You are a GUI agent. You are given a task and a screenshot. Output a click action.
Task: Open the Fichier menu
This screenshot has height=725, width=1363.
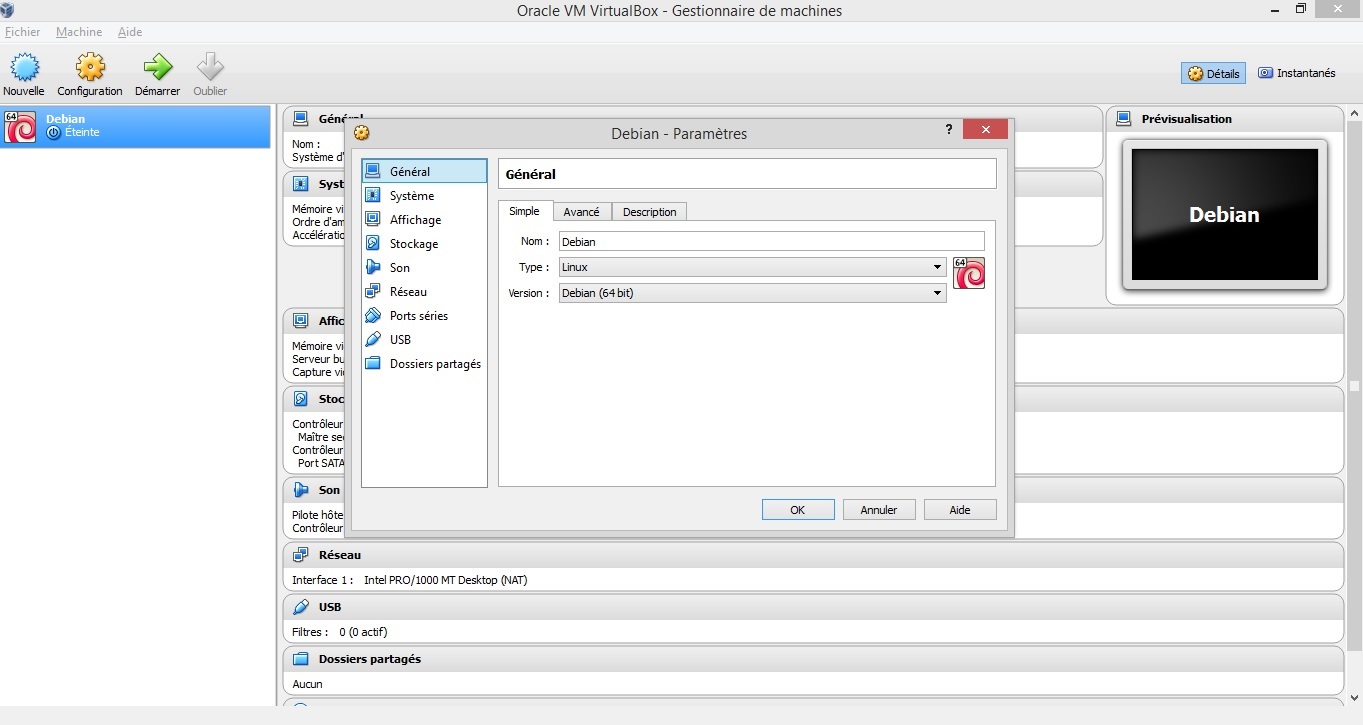click(x=22, y=32)
